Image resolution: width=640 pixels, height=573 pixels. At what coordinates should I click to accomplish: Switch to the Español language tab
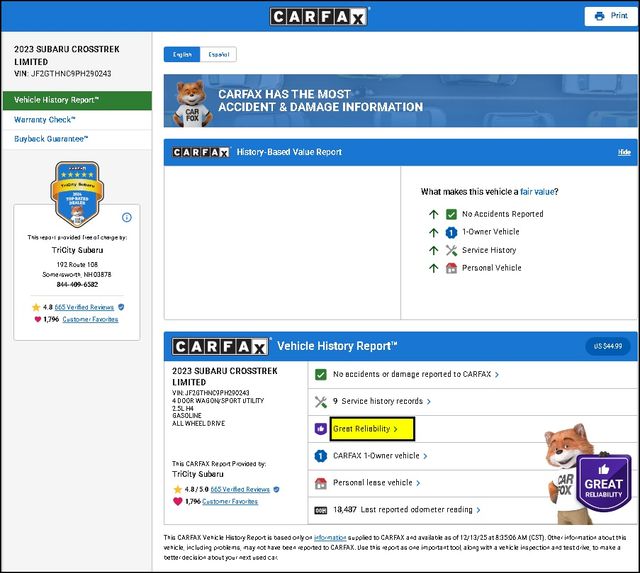tap(218, 55)
